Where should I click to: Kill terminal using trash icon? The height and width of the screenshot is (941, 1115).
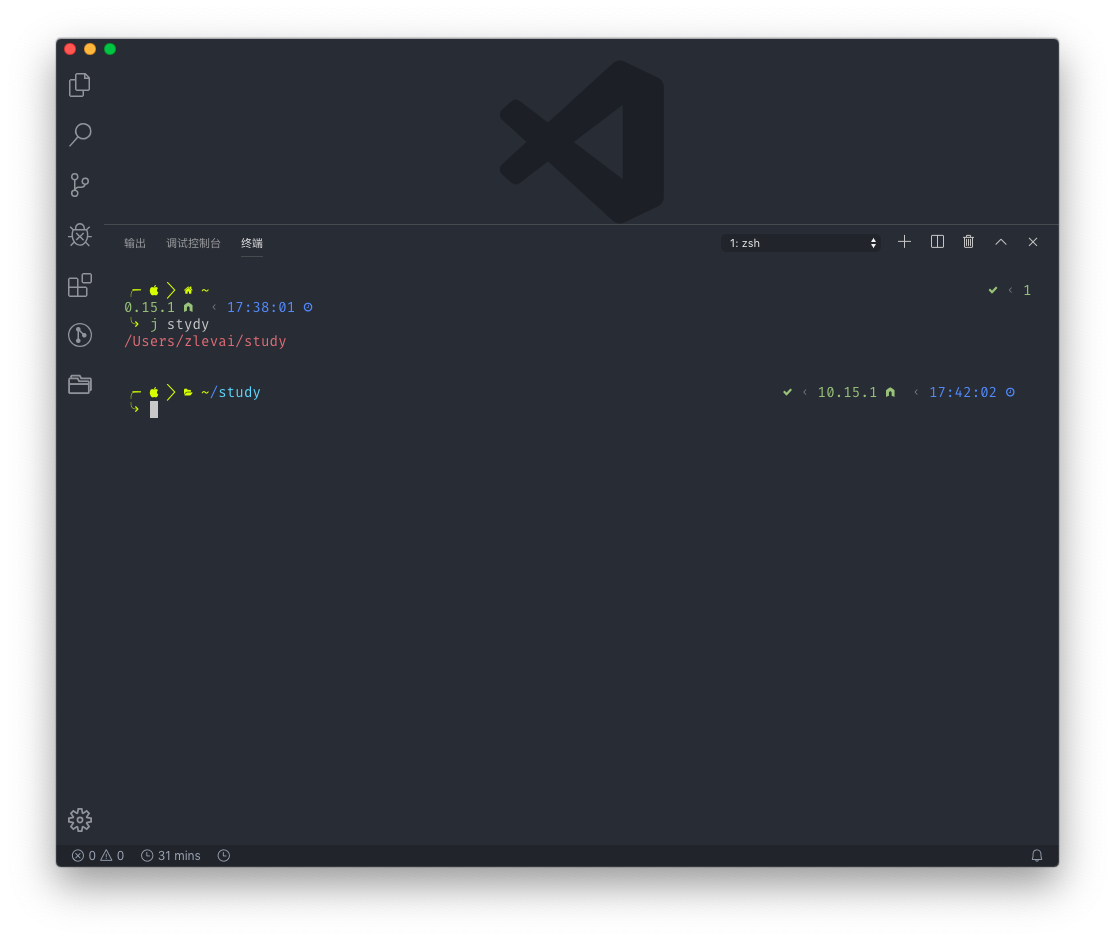[x=969, y=242]
